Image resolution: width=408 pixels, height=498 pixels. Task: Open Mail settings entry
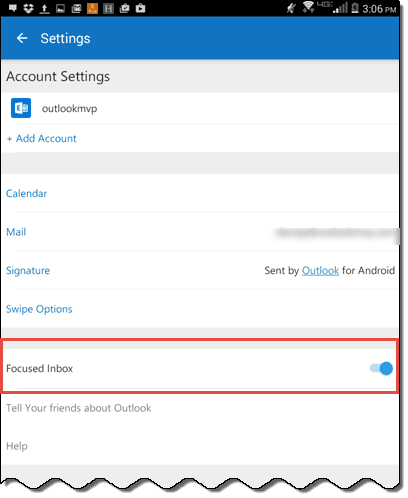click(x=16, y=232)
